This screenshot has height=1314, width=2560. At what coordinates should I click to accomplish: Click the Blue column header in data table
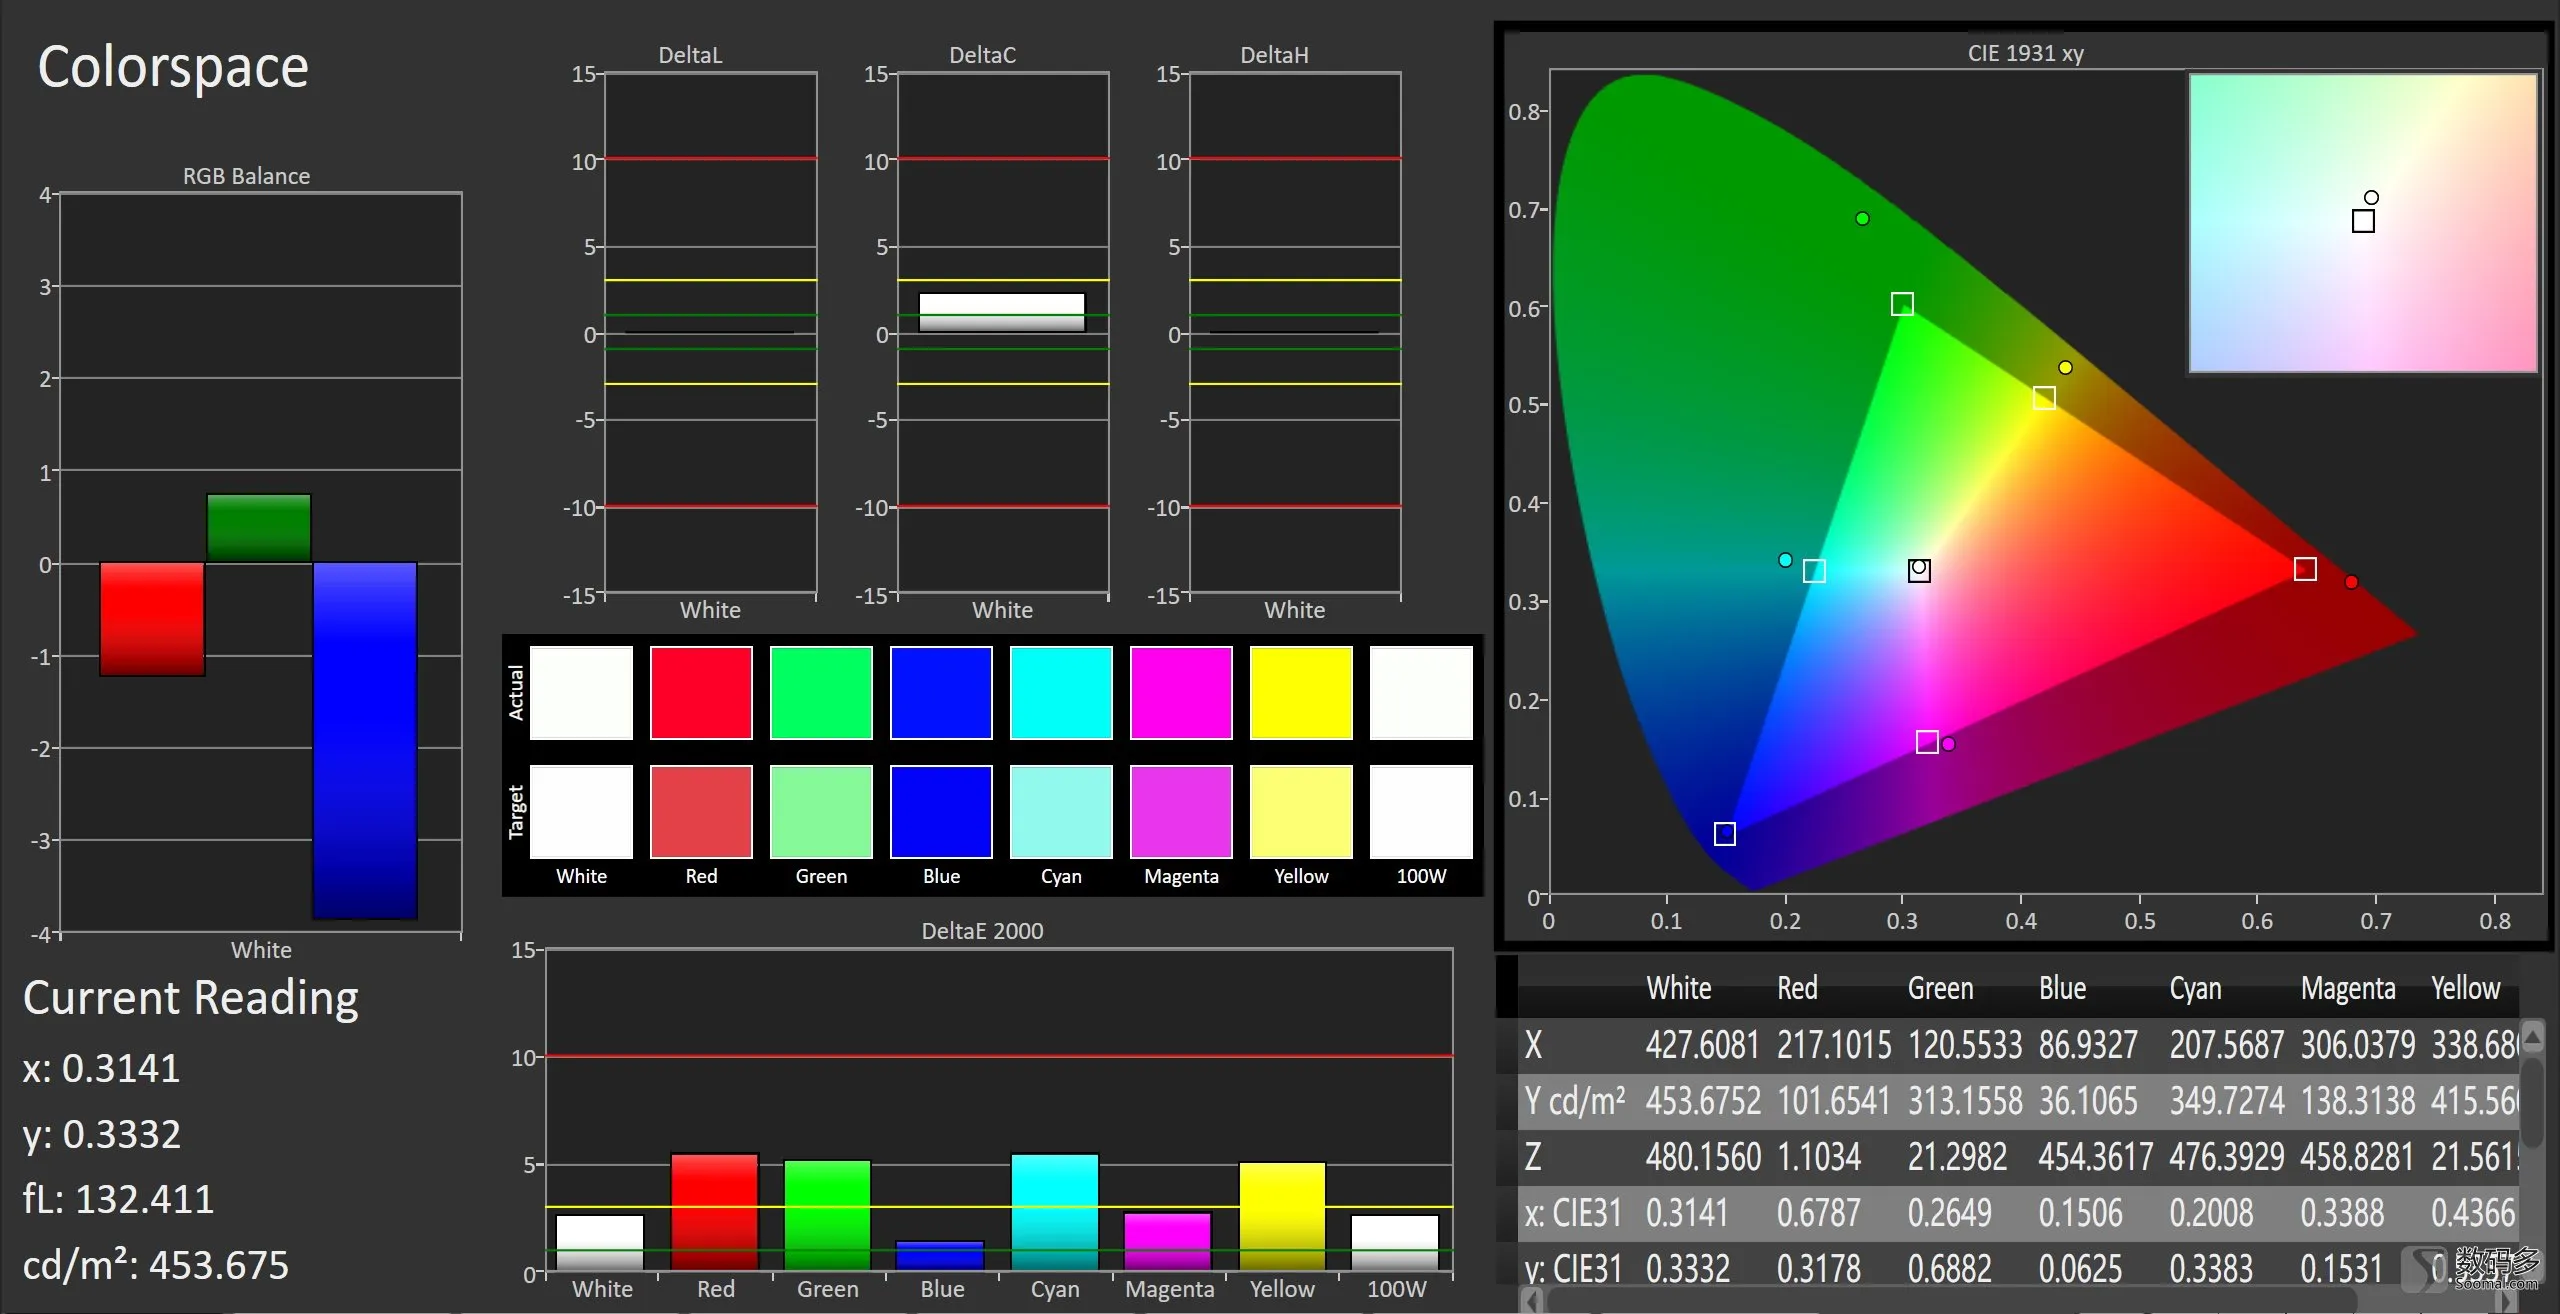pyautogui.click(x=2063, y=988)
